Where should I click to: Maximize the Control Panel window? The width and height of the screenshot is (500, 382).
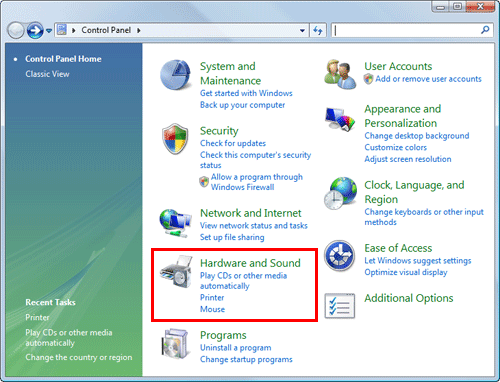(458, 6)
